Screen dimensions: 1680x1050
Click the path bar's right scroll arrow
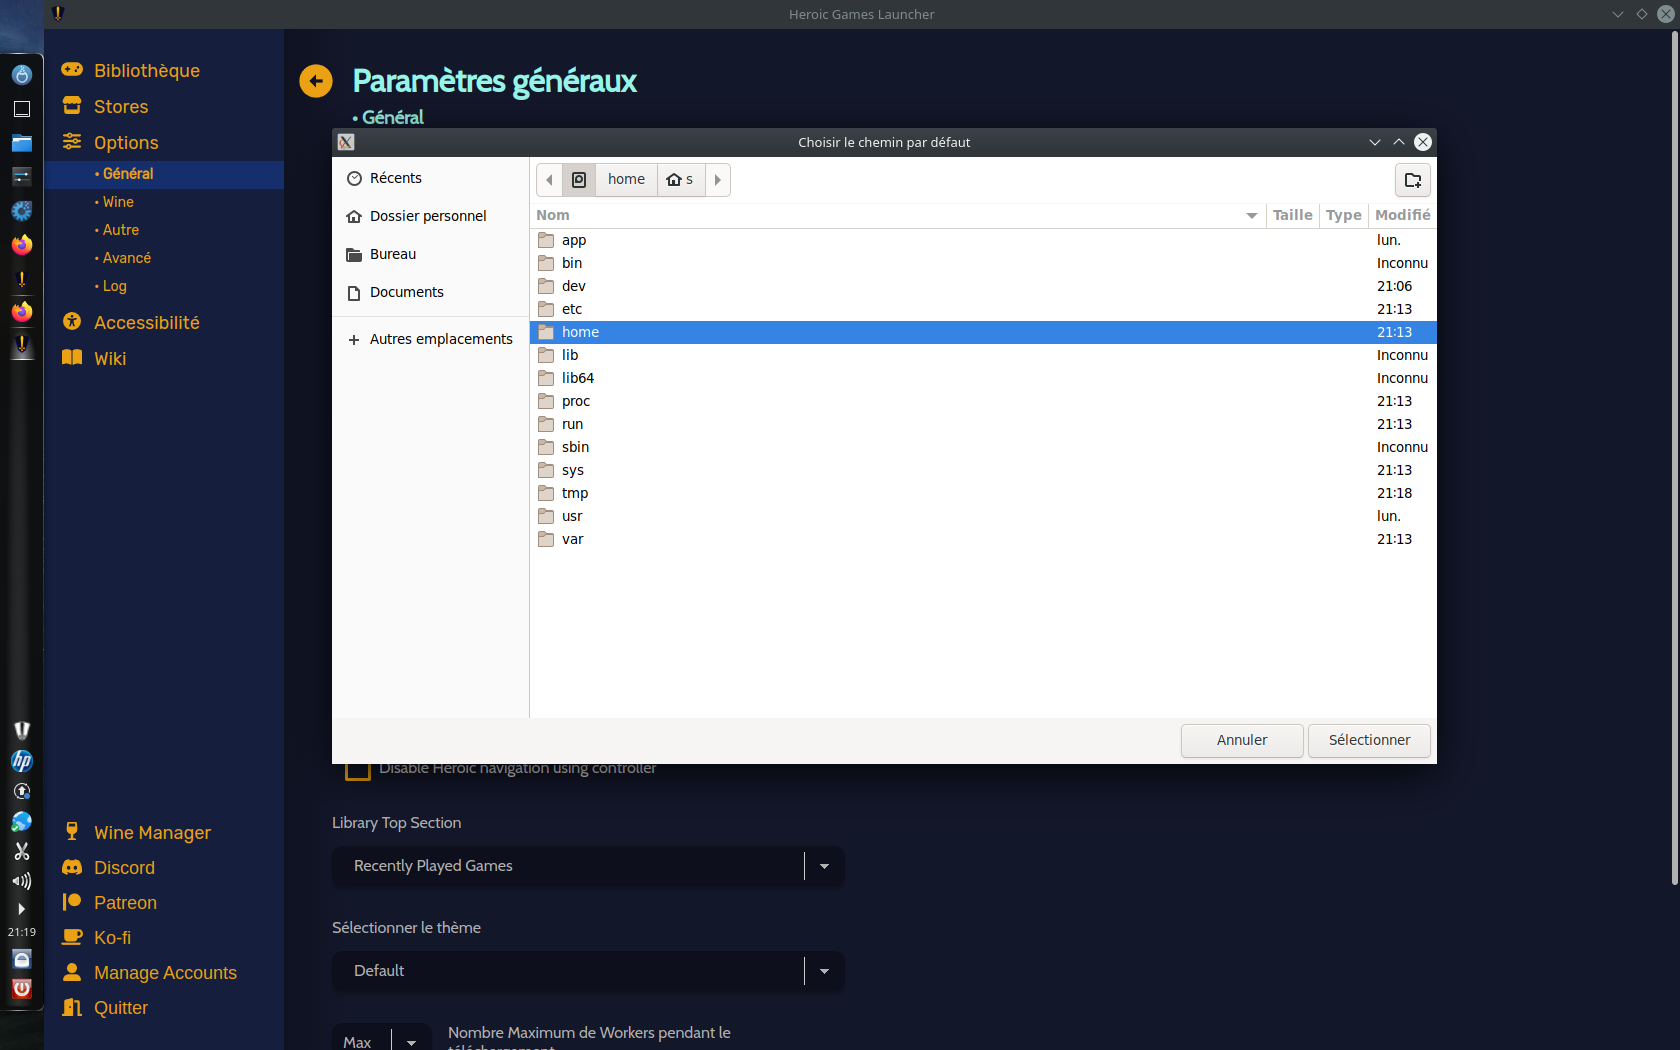pos(718,180)
